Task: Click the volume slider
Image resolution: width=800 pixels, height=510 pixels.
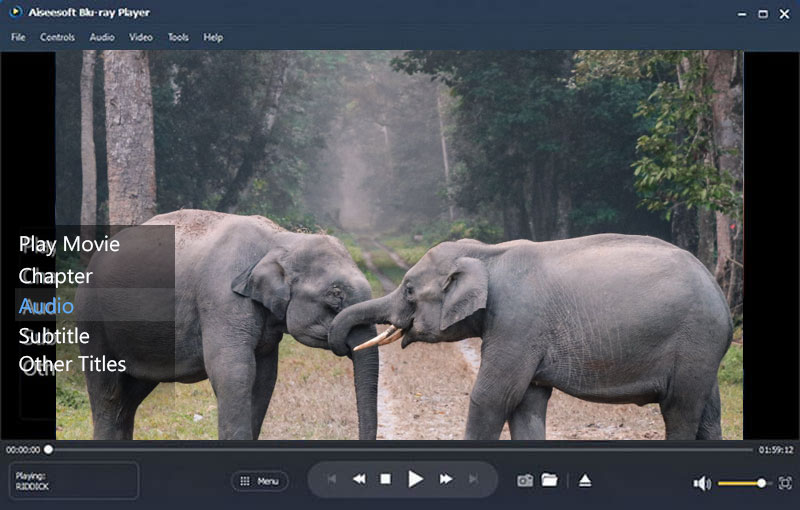Action: 742,483
